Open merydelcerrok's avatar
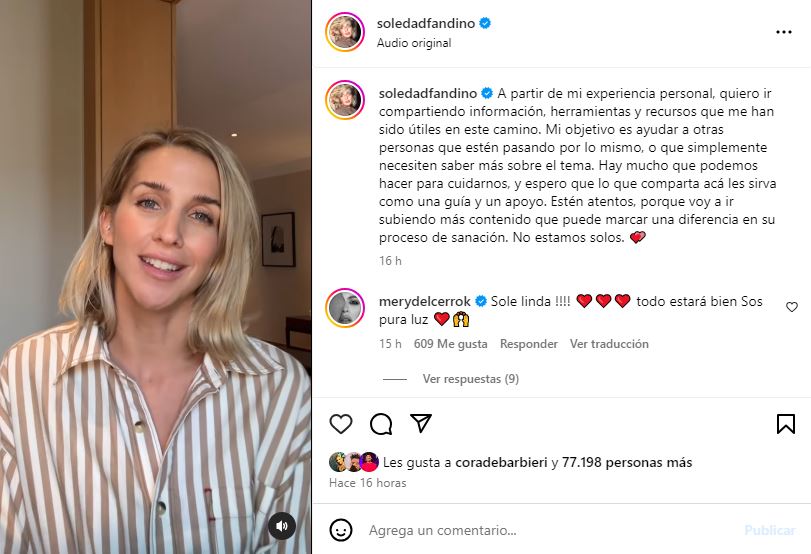Screen dimensions: 811x554 [345, 308]
